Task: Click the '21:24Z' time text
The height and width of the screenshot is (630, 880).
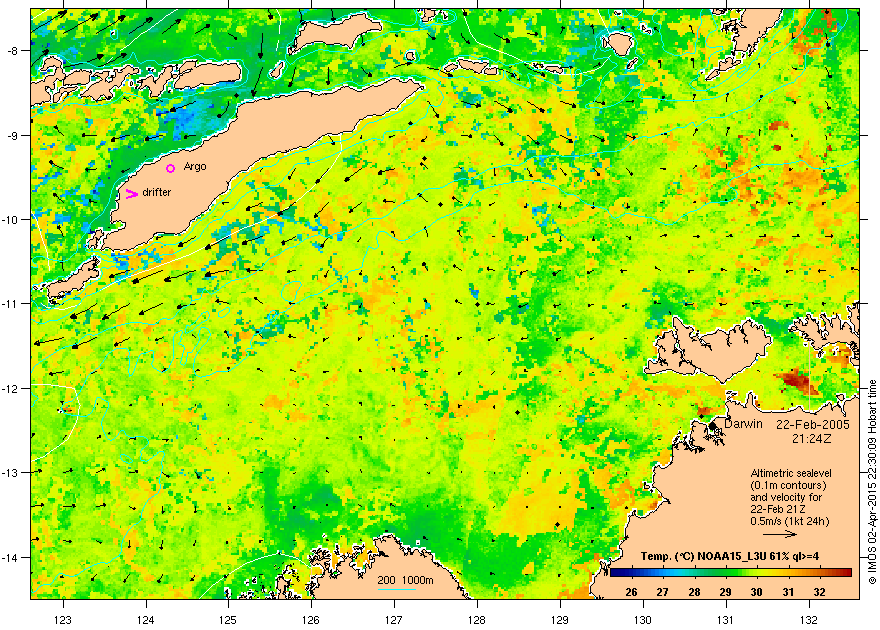Action: [x=813, y=439]
